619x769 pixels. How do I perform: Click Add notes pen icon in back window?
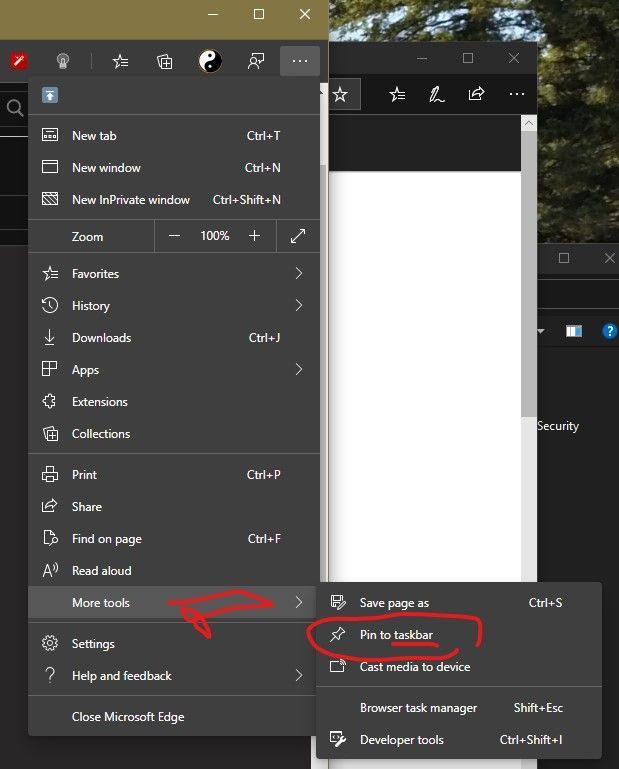(437, 94)
